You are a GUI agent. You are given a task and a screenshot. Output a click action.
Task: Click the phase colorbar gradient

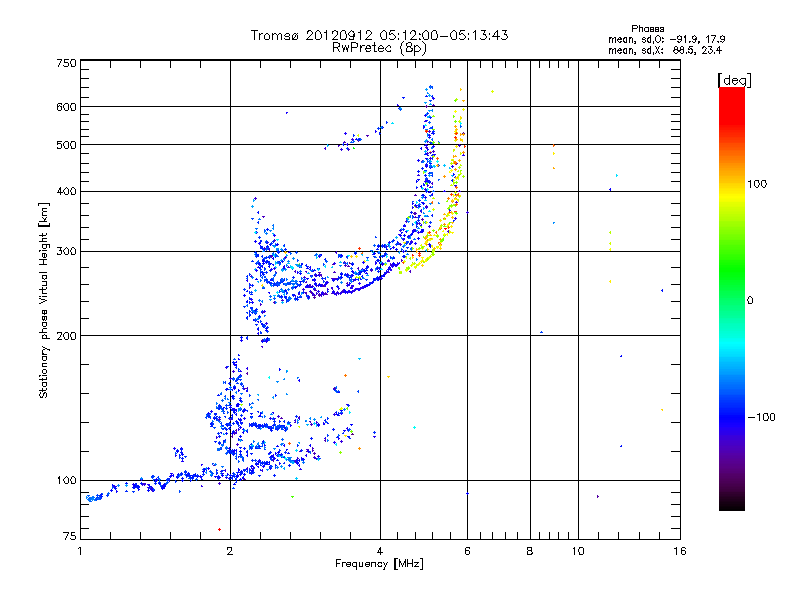tap(732, 298)
